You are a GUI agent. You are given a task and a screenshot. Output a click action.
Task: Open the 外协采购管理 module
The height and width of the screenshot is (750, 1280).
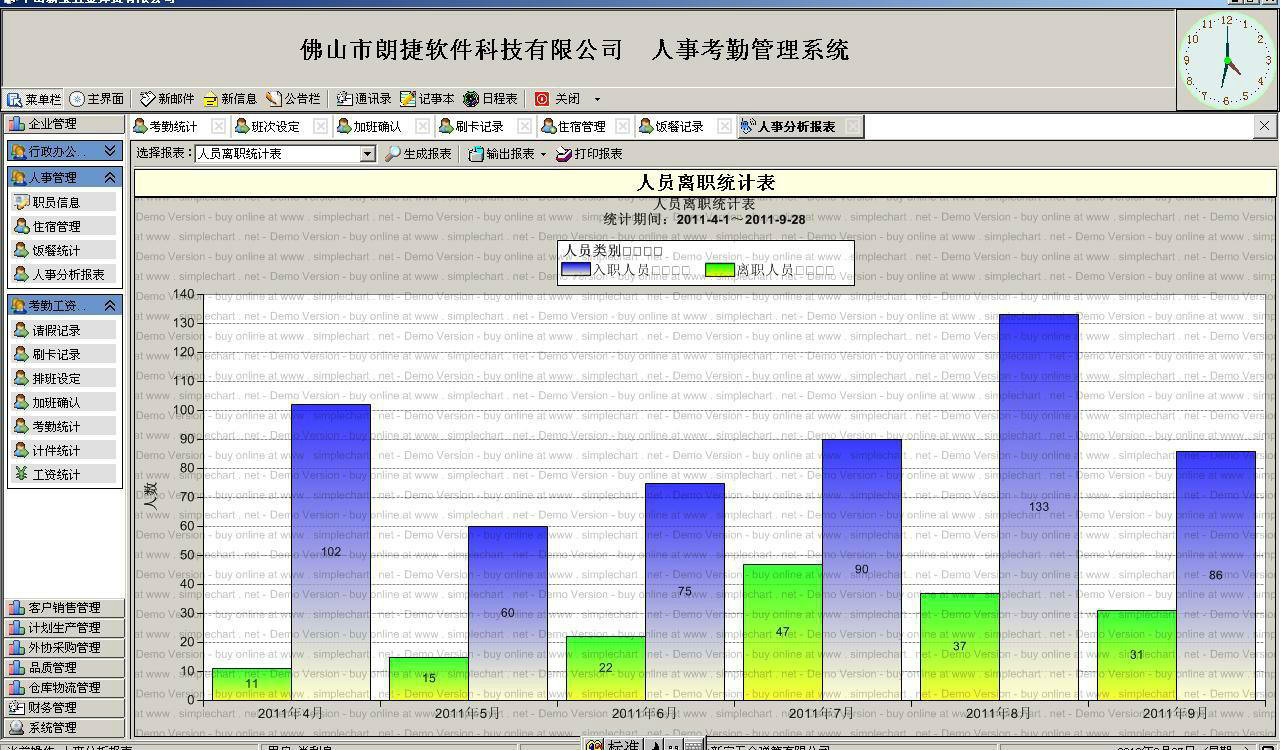click(x=64, y=648)
